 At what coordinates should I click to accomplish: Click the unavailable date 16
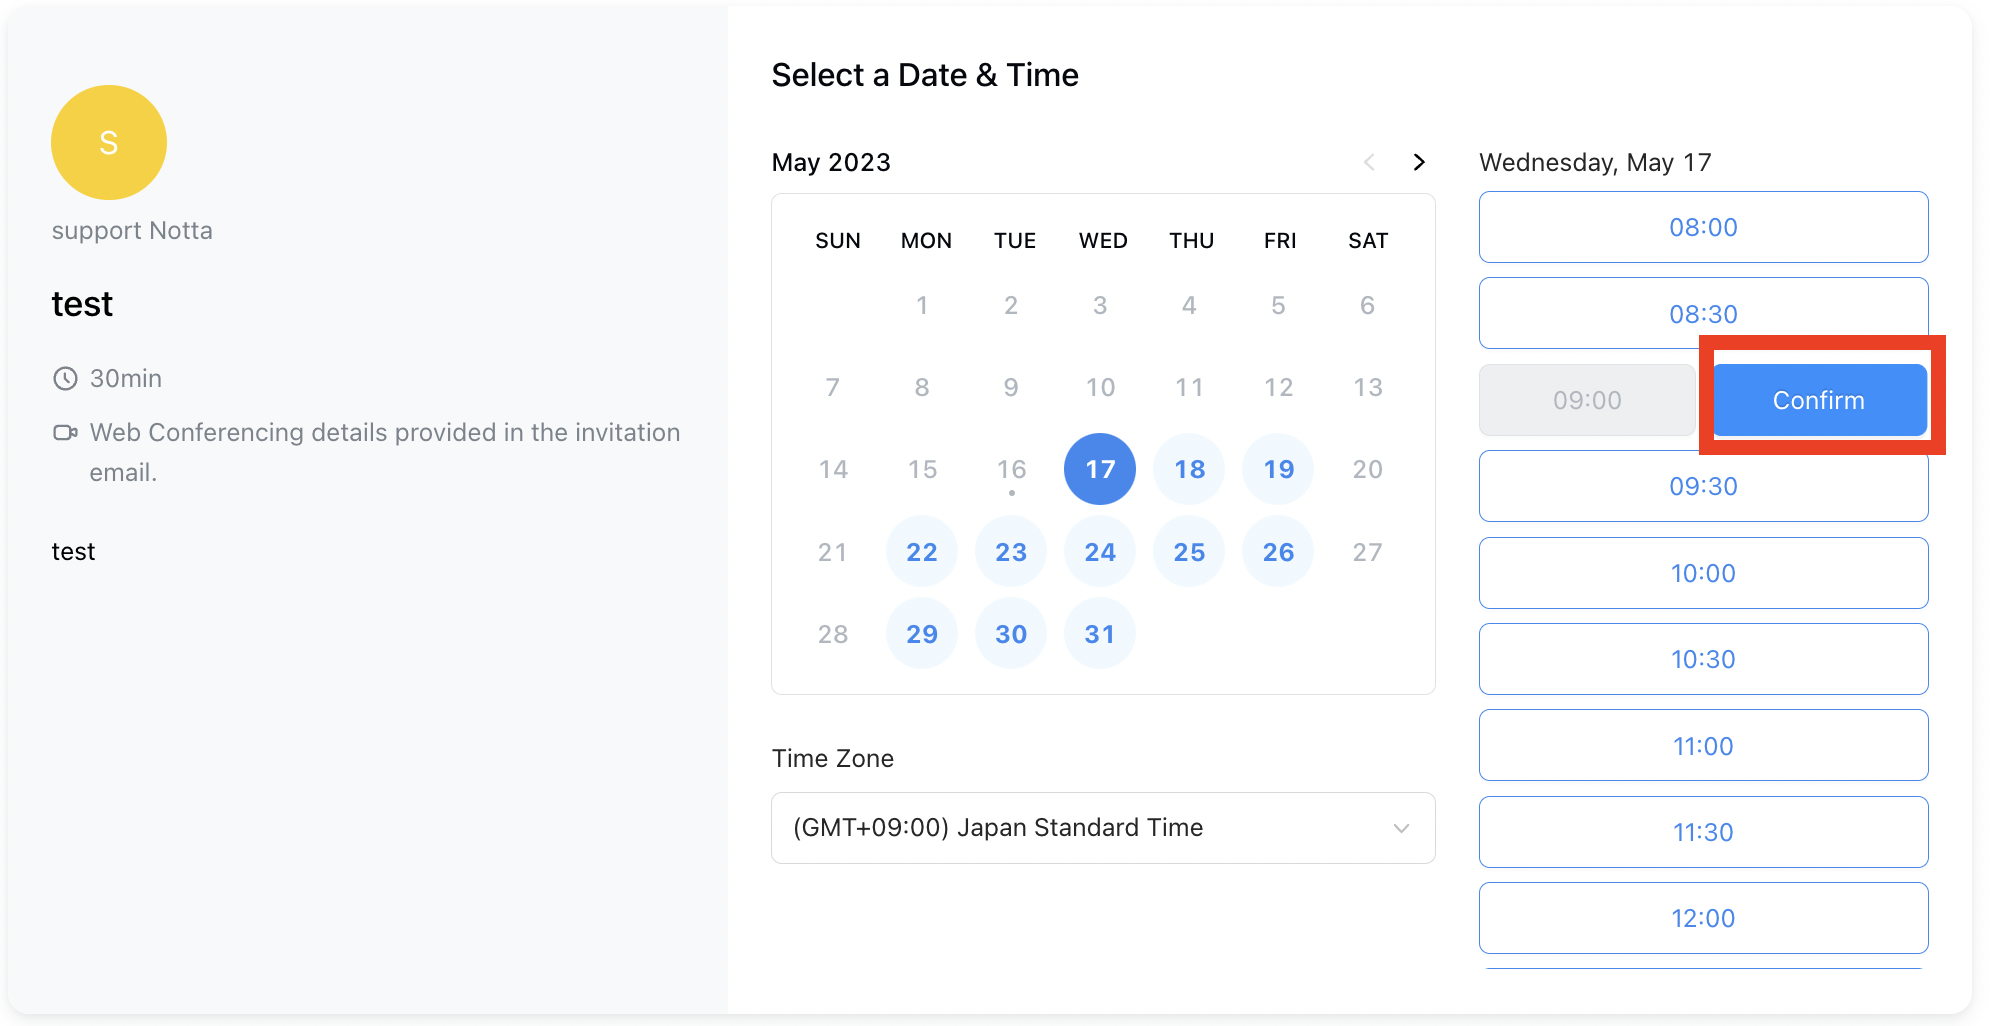pyautogui.click(x=1011, y=469)
